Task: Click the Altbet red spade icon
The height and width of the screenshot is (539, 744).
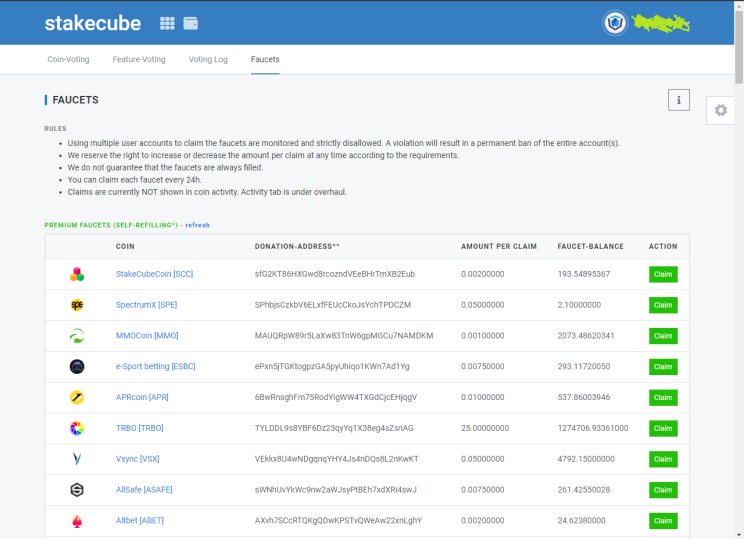Action: click(x=77, y=521)
